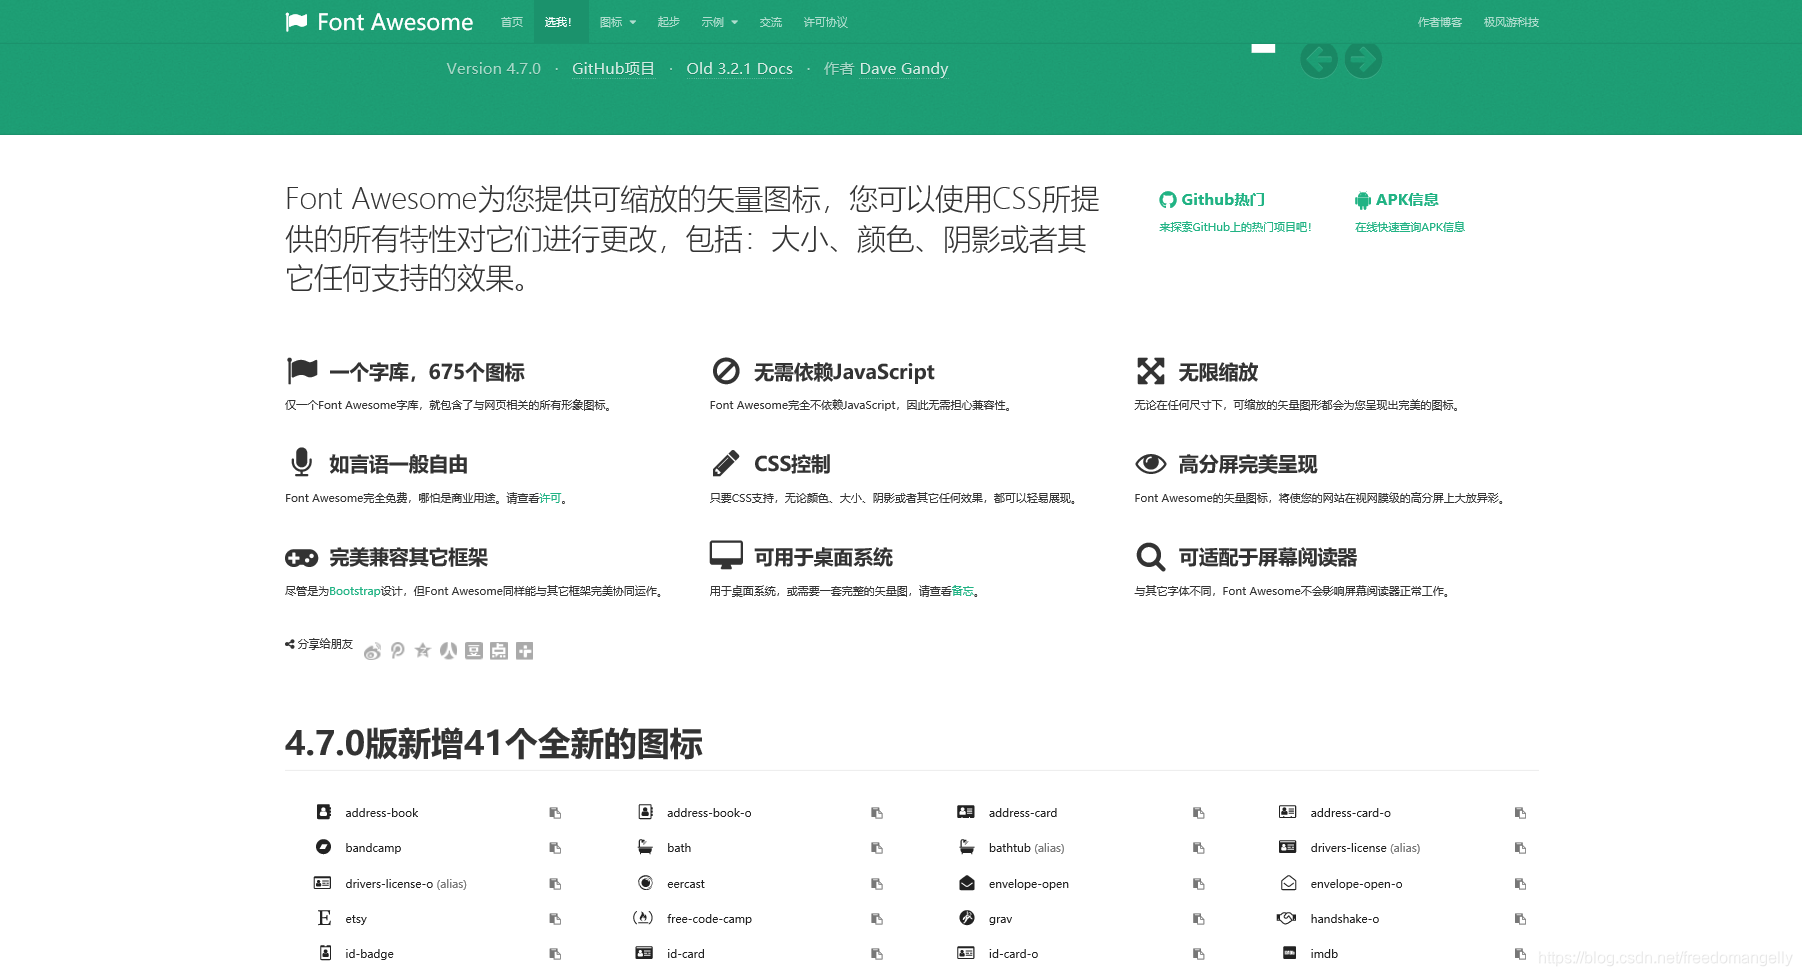Image resolution: width=1802 pixels, height=976 pixels.
Task: Open the Old 3.2.1 Docs link
Action: pos(740,69)
